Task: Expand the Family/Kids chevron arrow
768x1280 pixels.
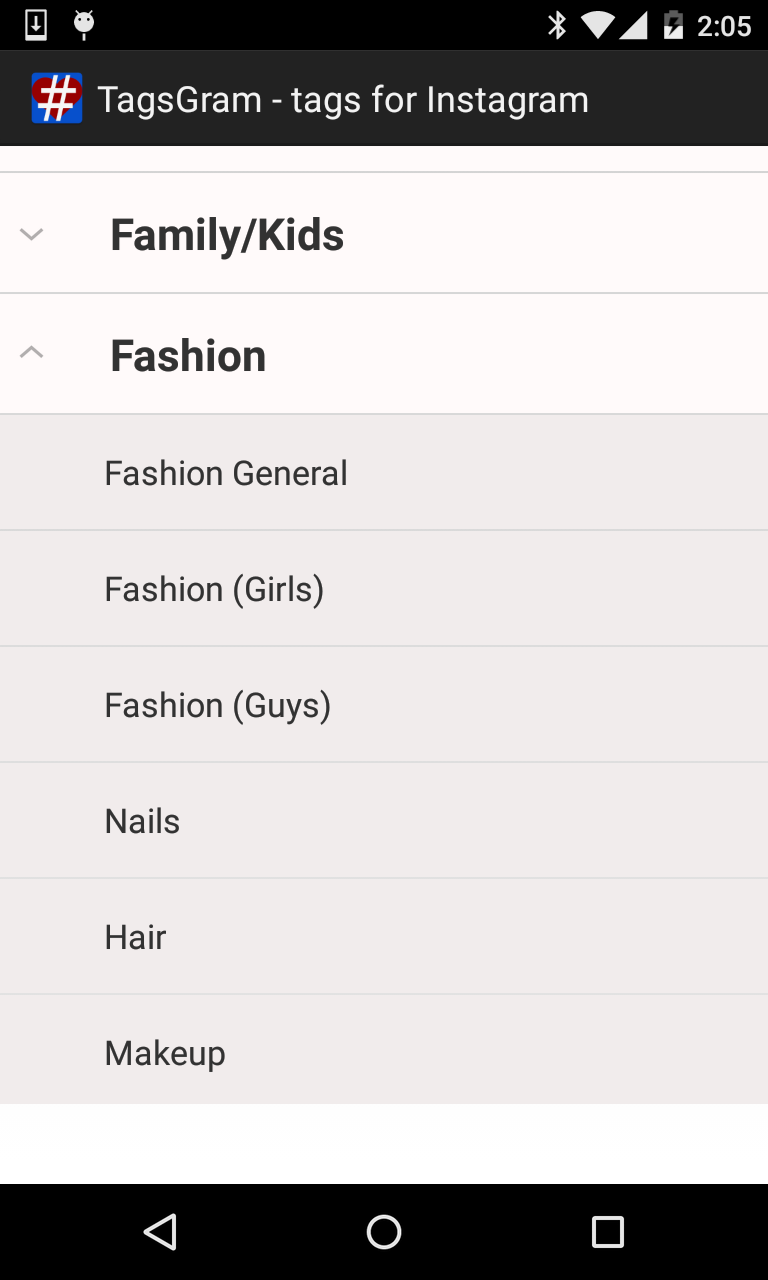Action: click(32, 235)
